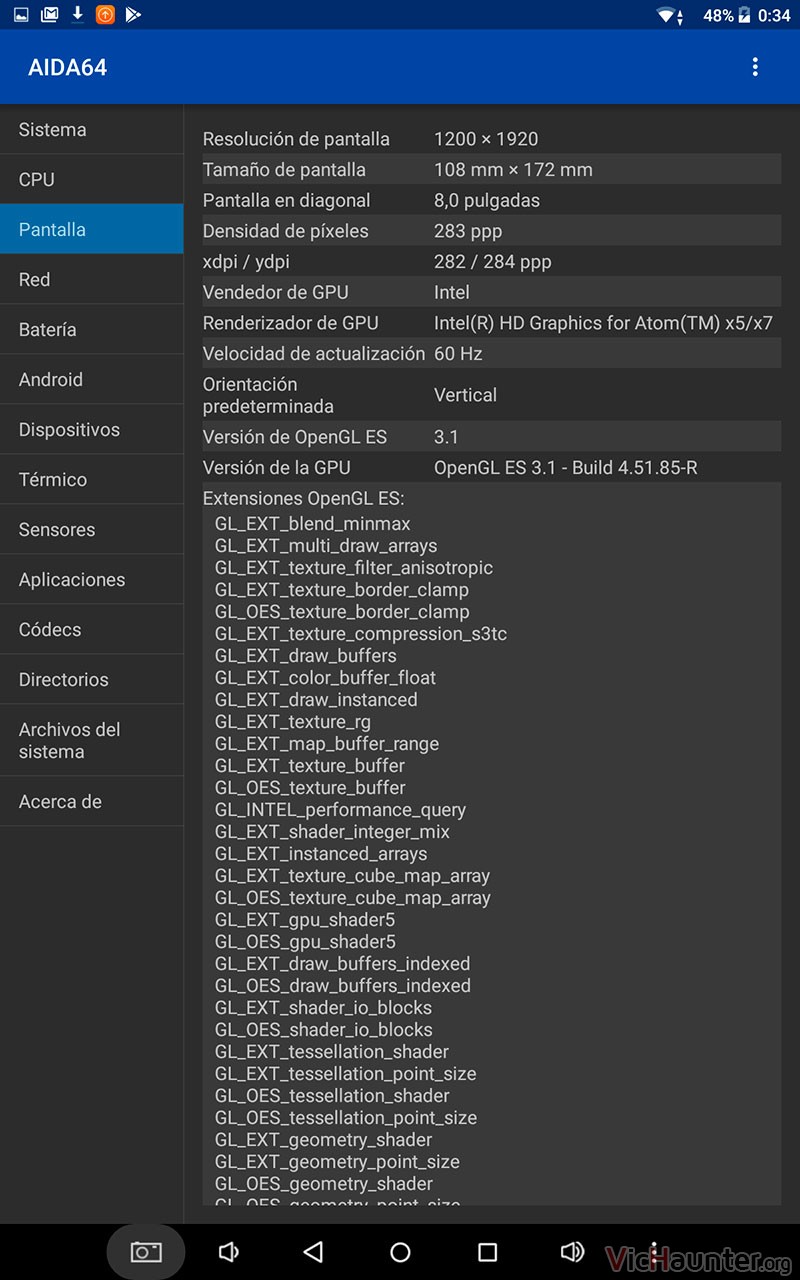800x1280 pixels.
Task: Tap the GL_EXT_map_buffer_range line
Action: (x=327, y=743)
